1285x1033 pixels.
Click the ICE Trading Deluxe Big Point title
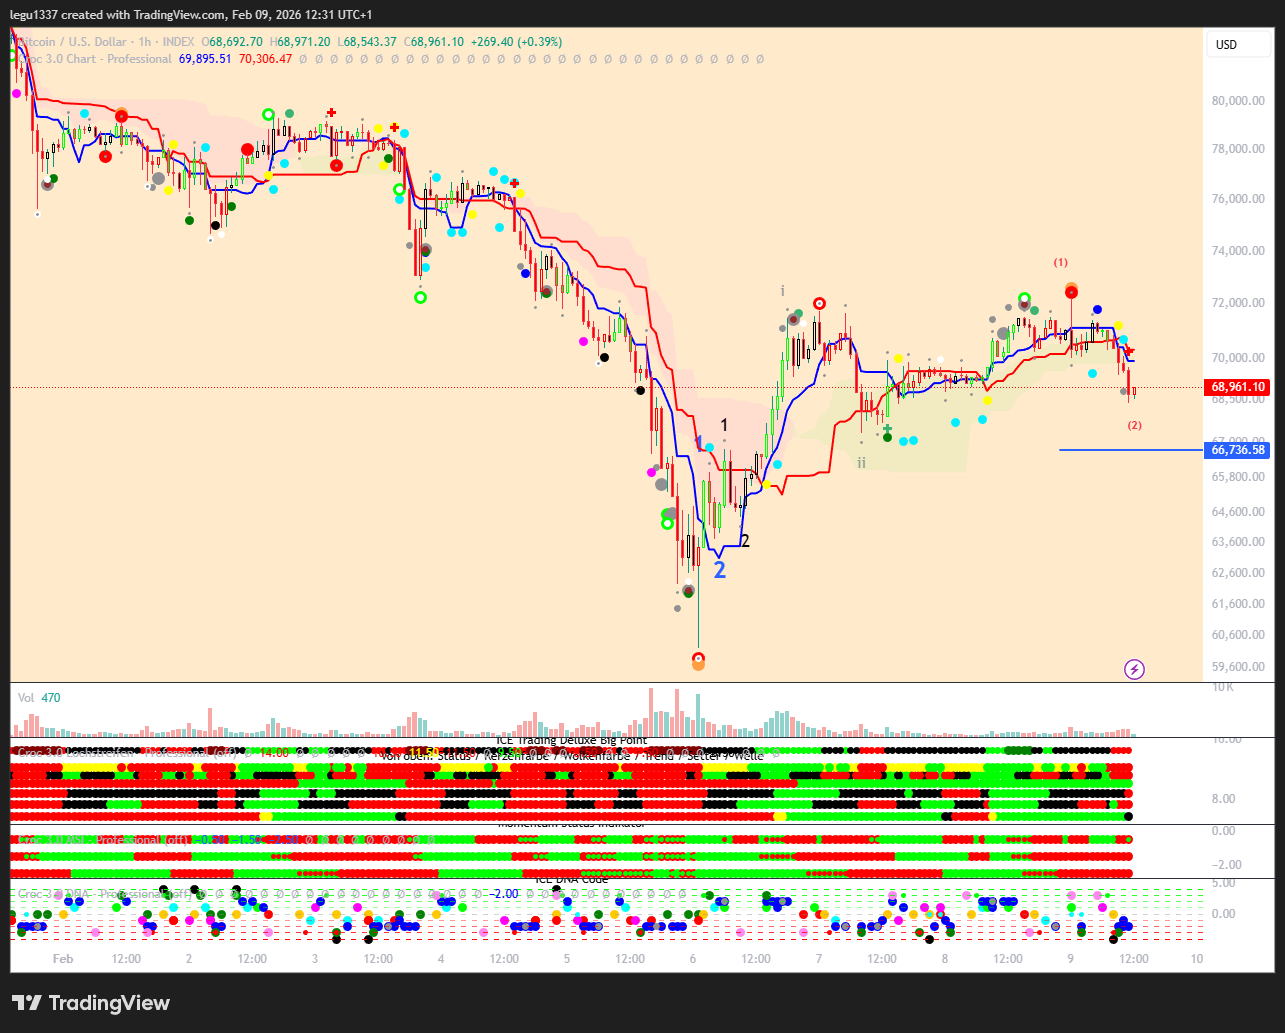571,740
